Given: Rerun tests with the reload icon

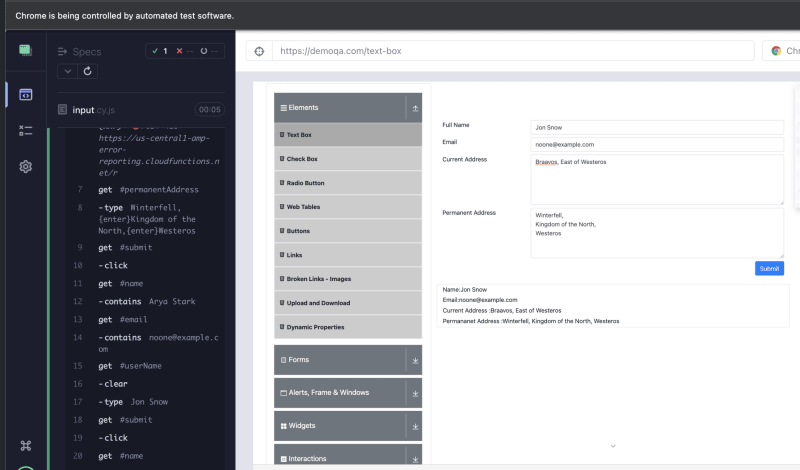Looking at the screenshot, I should click(x=87, y=71).
